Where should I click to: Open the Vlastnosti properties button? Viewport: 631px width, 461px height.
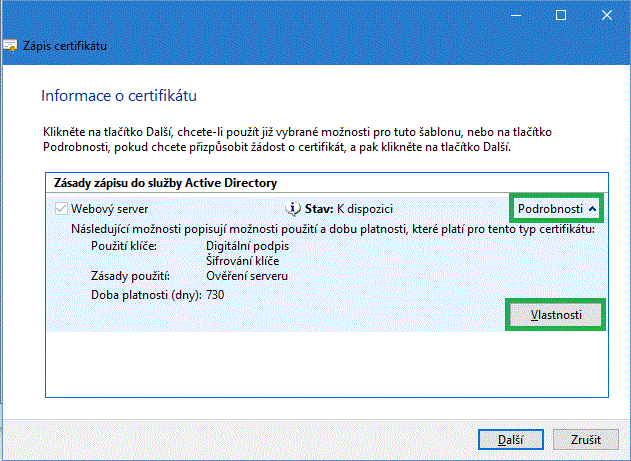click(556, 314)
